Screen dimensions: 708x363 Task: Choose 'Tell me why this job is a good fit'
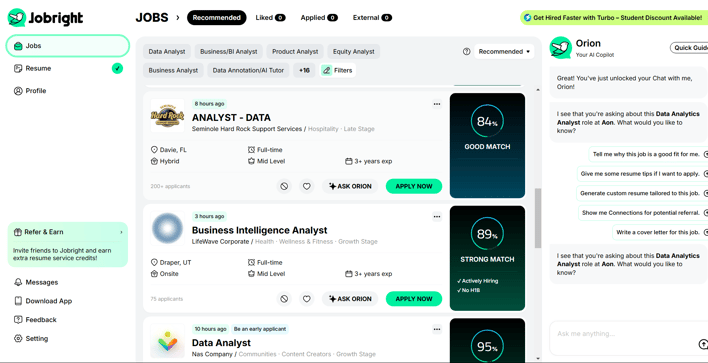[x=648, y=154]
